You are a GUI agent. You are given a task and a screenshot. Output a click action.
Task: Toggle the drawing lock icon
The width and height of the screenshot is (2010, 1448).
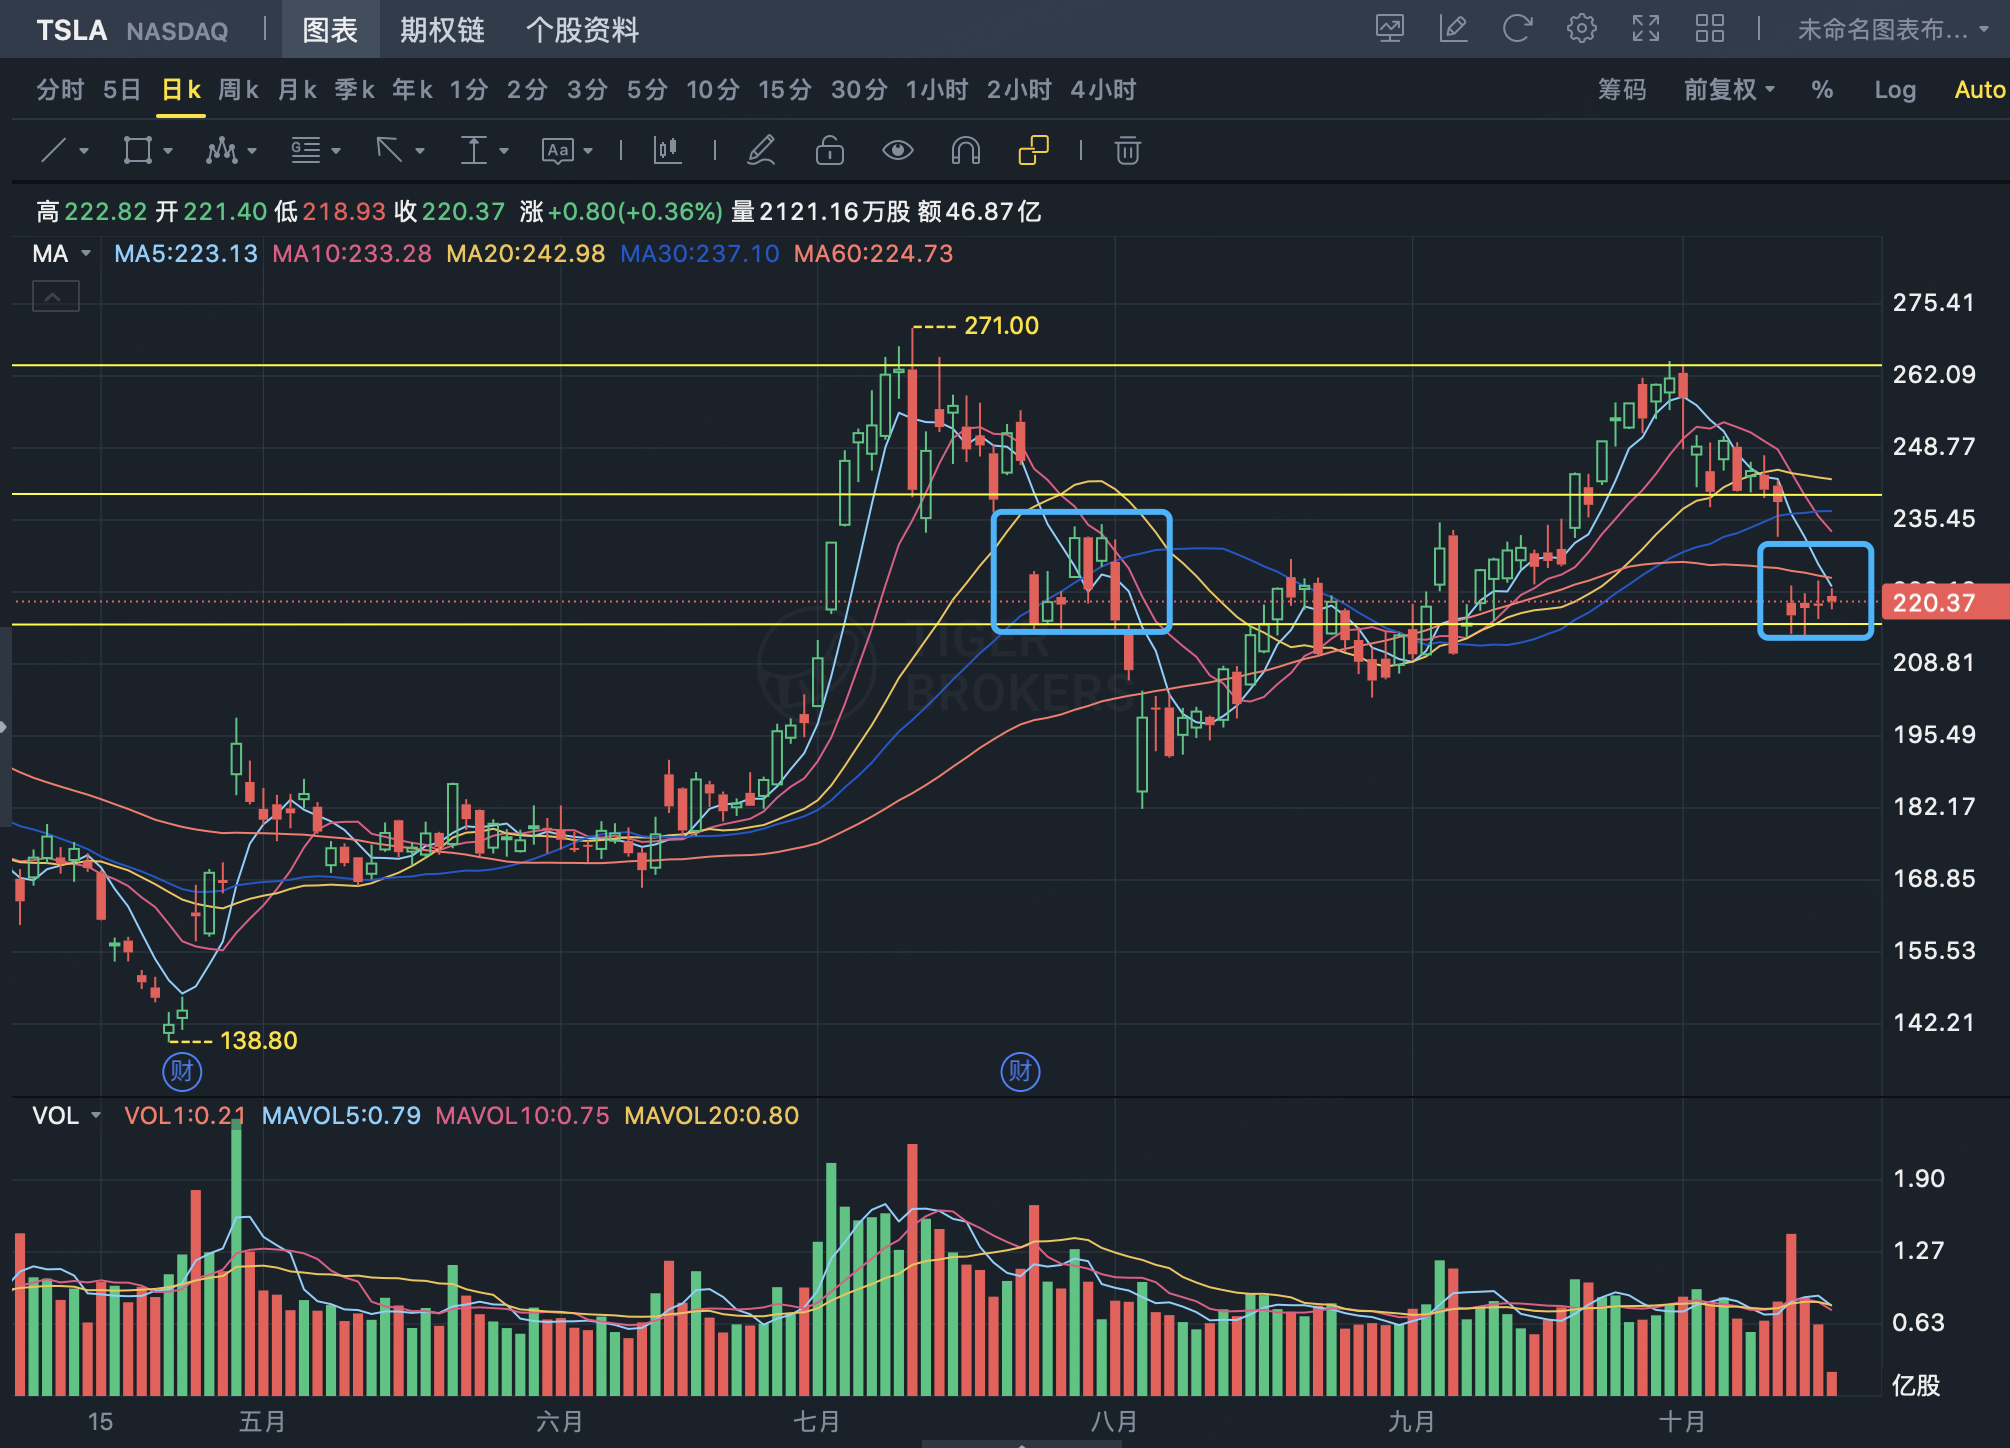pos(829,151)
